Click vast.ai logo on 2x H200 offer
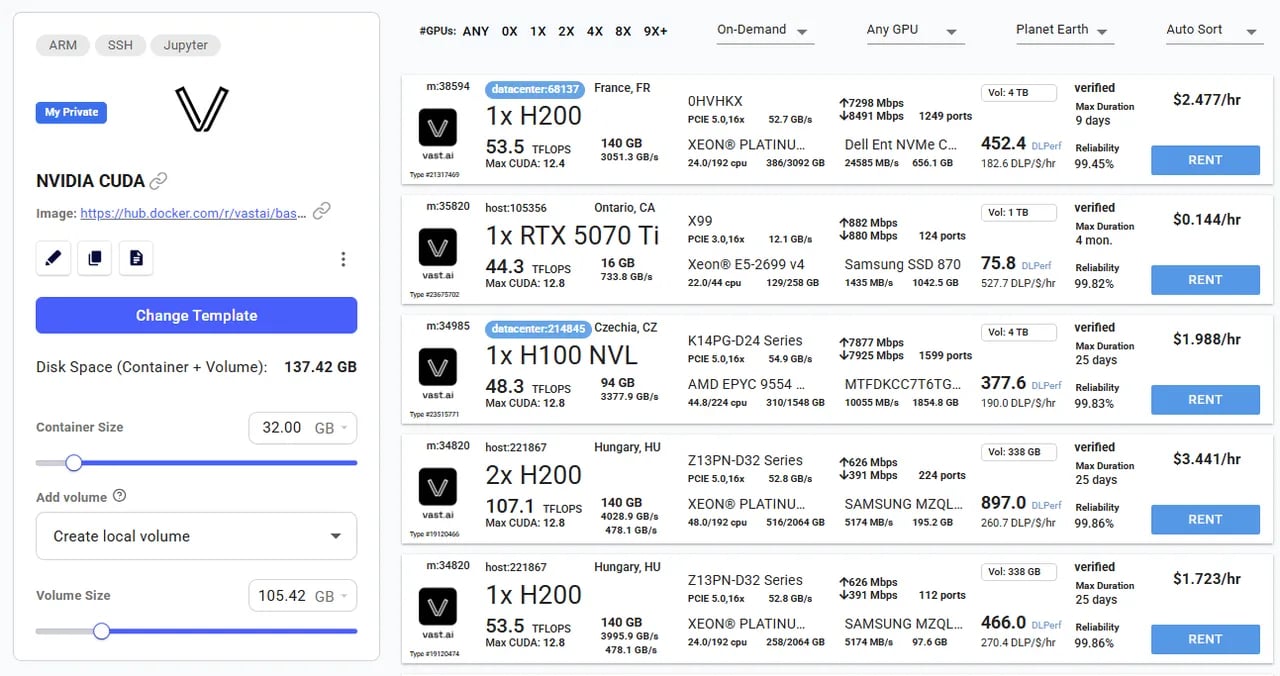Screen dimensions: 1280x676 [x=438, y=488]
